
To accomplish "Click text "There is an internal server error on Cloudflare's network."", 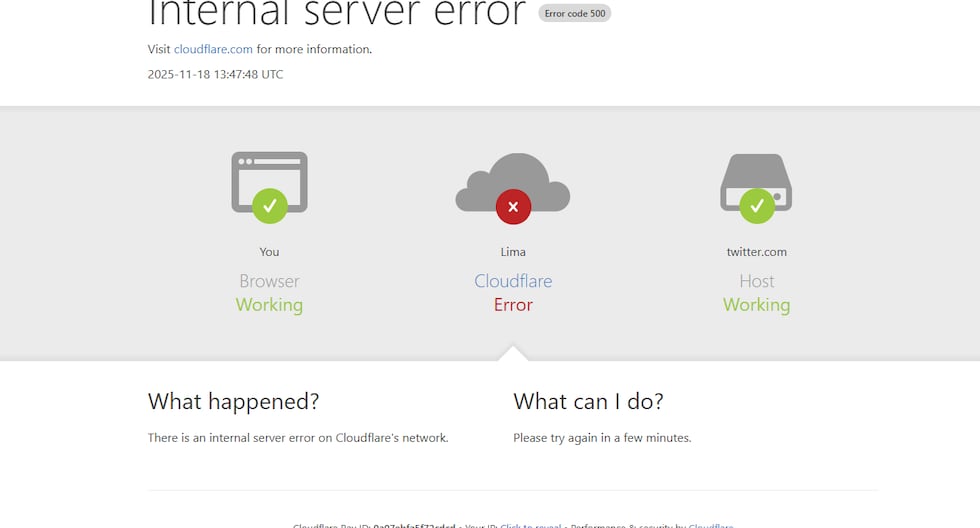I will click(x=298, y=438).
